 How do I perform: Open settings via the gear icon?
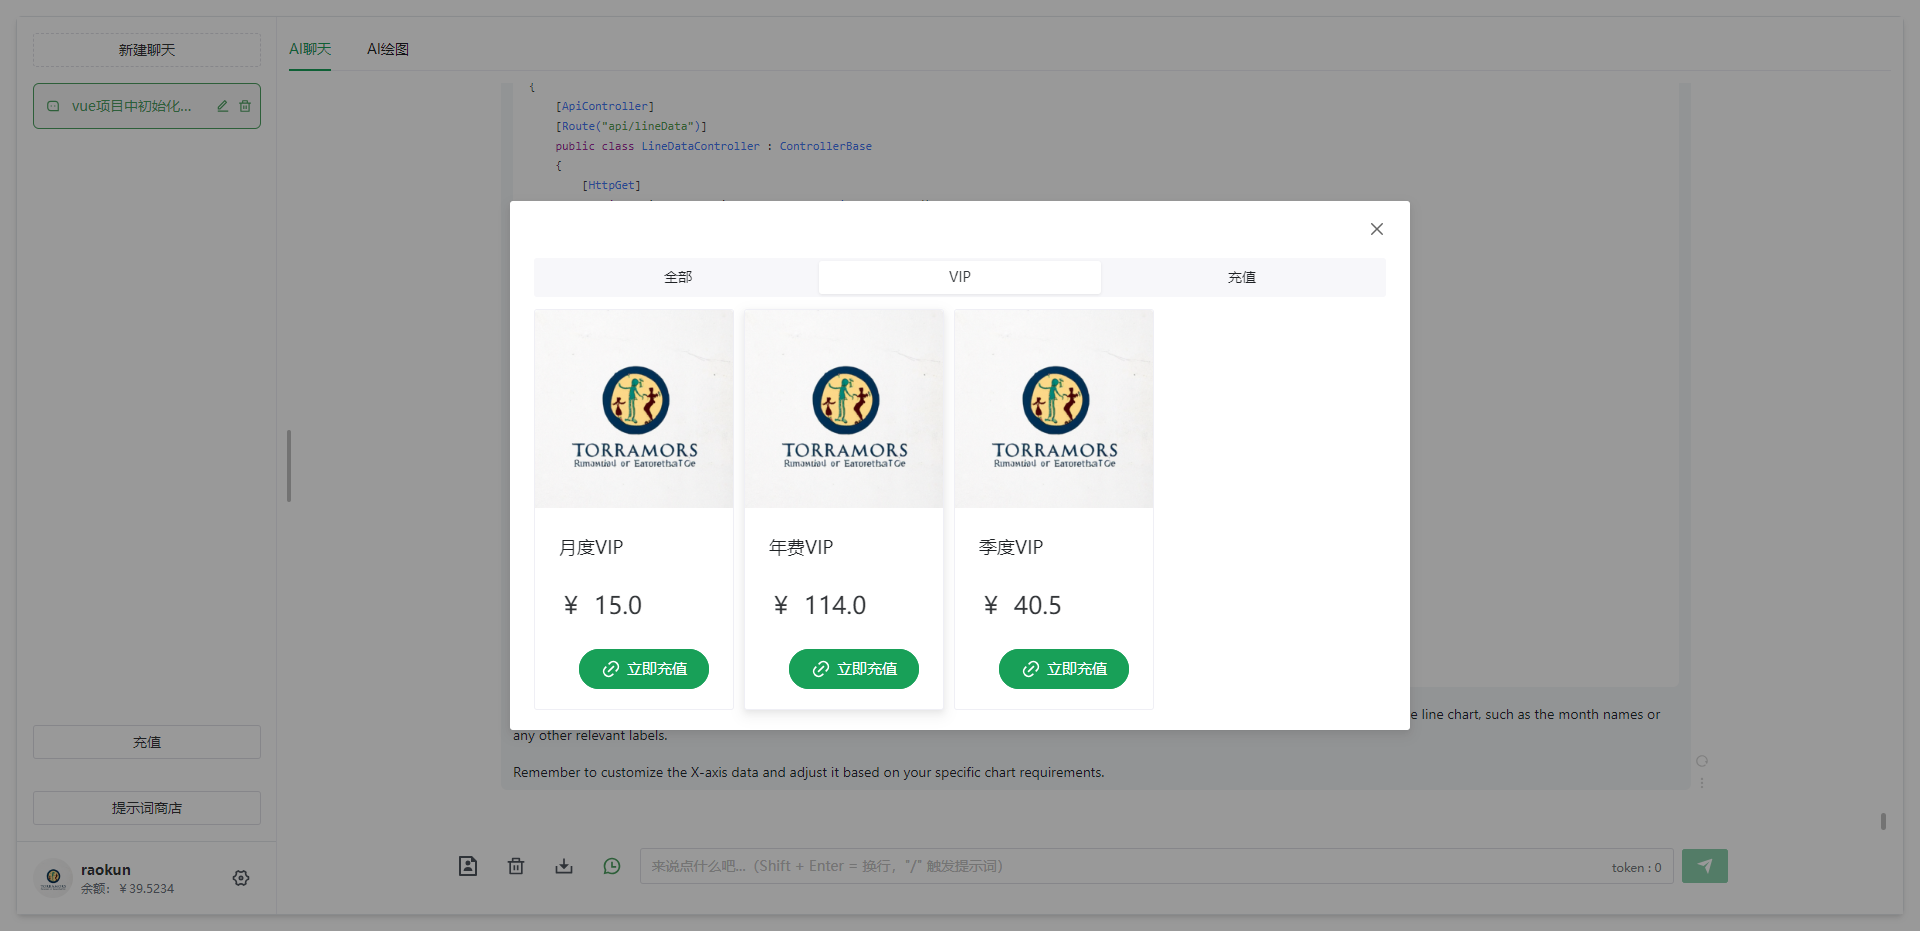(x=241, y=878)
